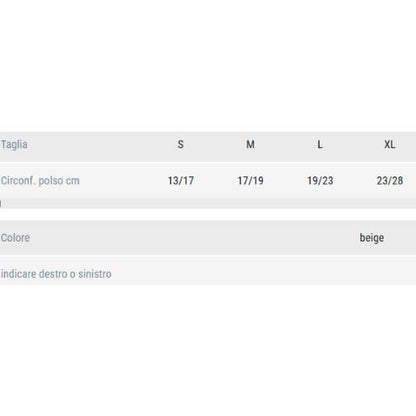Select size L column header
Viewport: 416px width, 416px height.
320,144
